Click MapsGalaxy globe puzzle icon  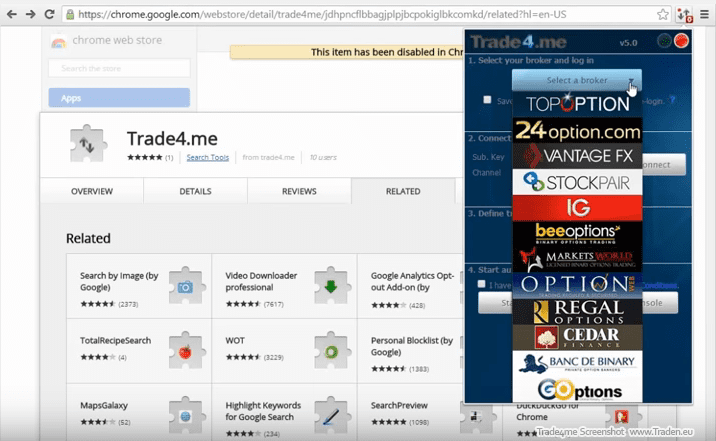(185, 415)
